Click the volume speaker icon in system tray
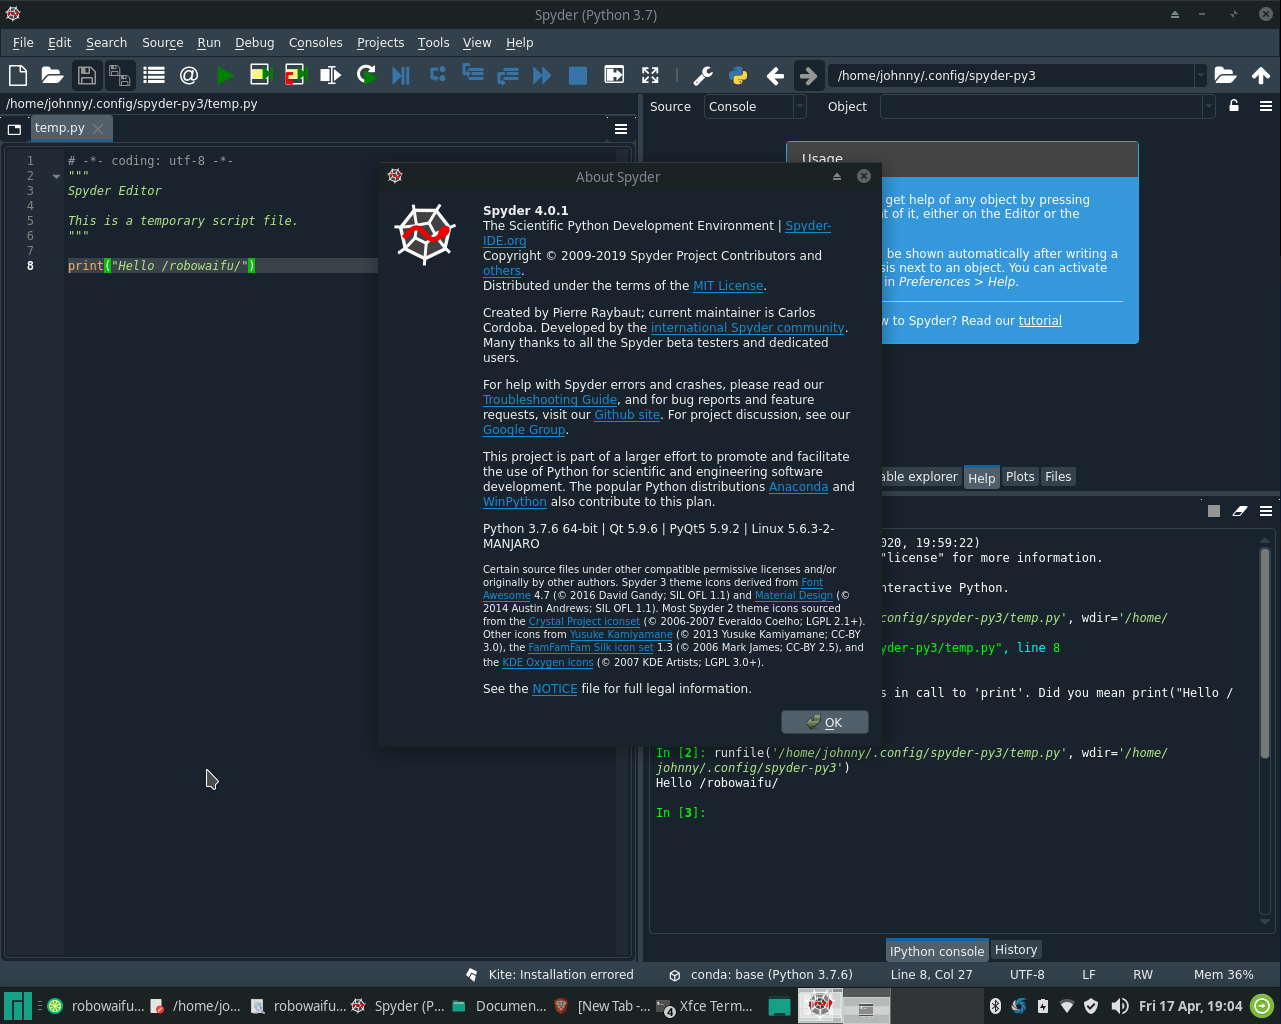Image resolution: width=1281 pixels, height=1024 pixels. (x=1120, y=1006)
